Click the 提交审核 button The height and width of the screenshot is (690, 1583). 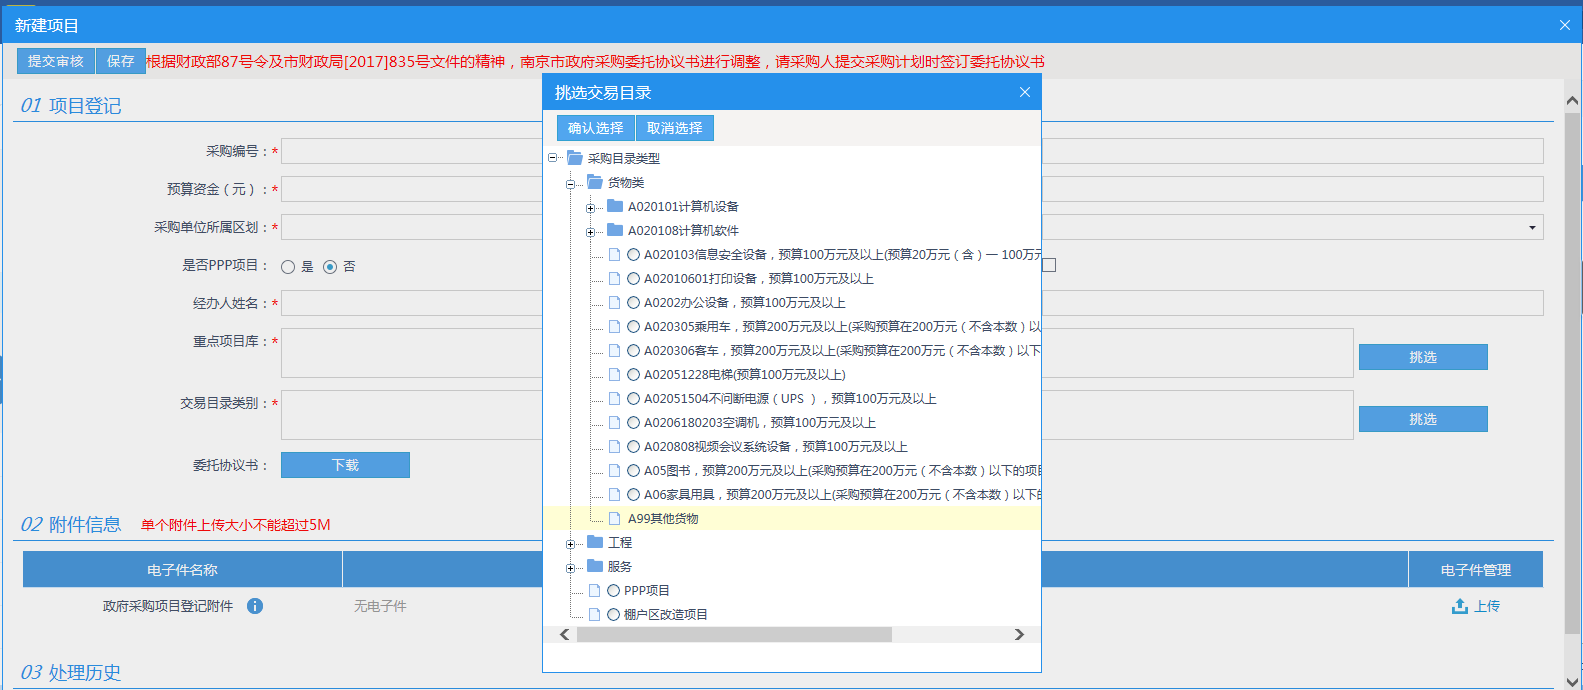[x=56, y=61]
